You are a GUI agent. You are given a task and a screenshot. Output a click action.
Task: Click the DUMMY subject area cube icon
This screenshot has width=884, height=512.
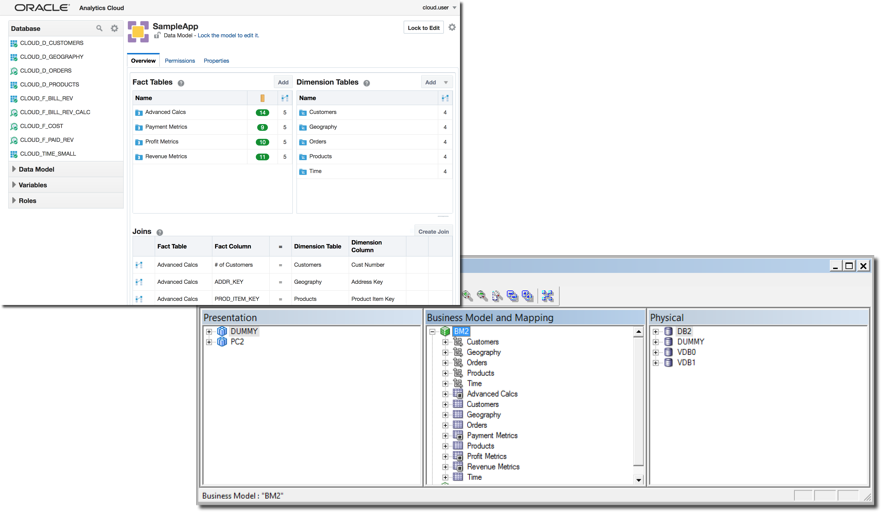coord(222,332)
